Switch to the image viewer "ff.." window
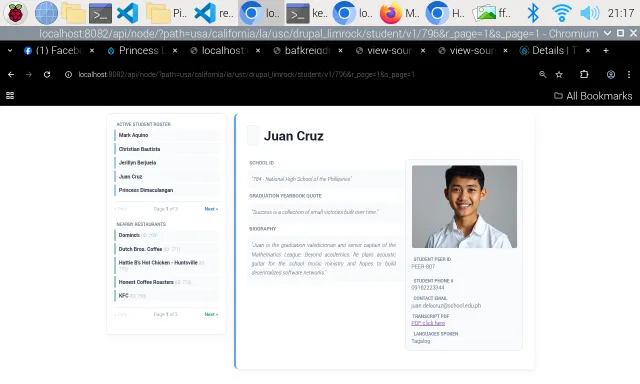This screenshot has height=384, width=640. point(492,13)
